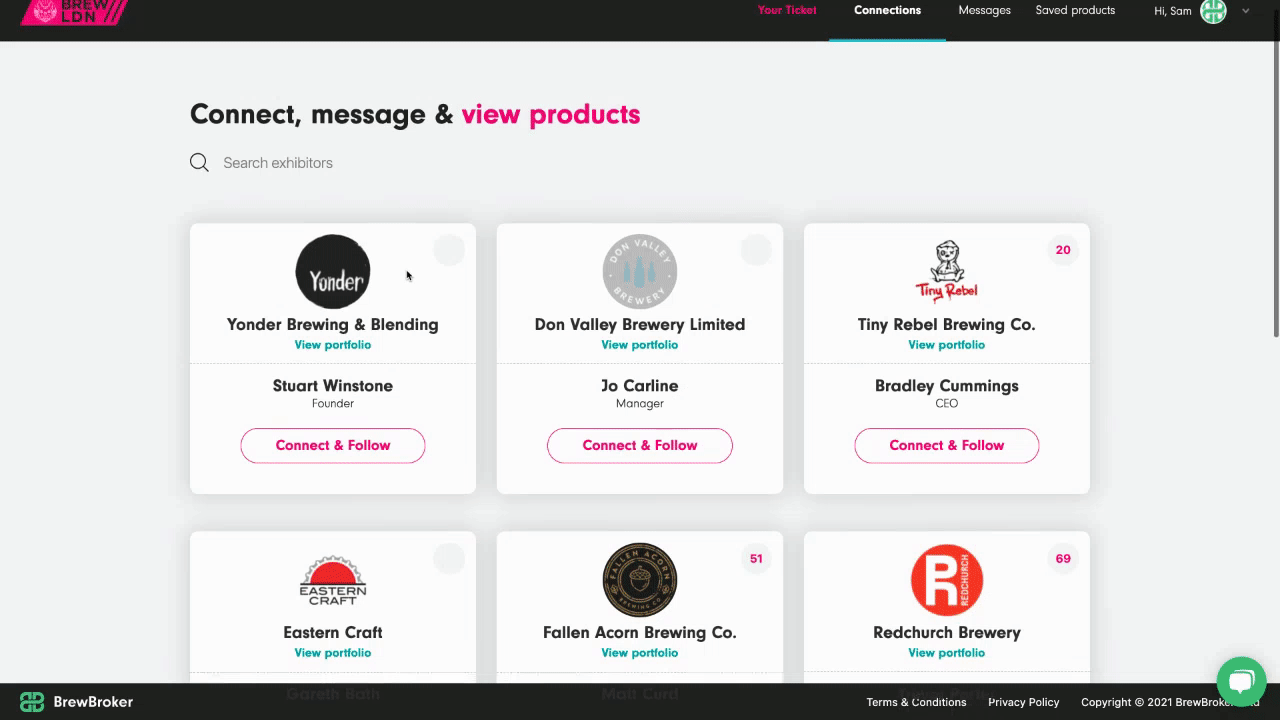Click Sam's profile avatar
Image resolution: width=1280 pixels, height=720 pixels.
click(x=1213, y=11)
